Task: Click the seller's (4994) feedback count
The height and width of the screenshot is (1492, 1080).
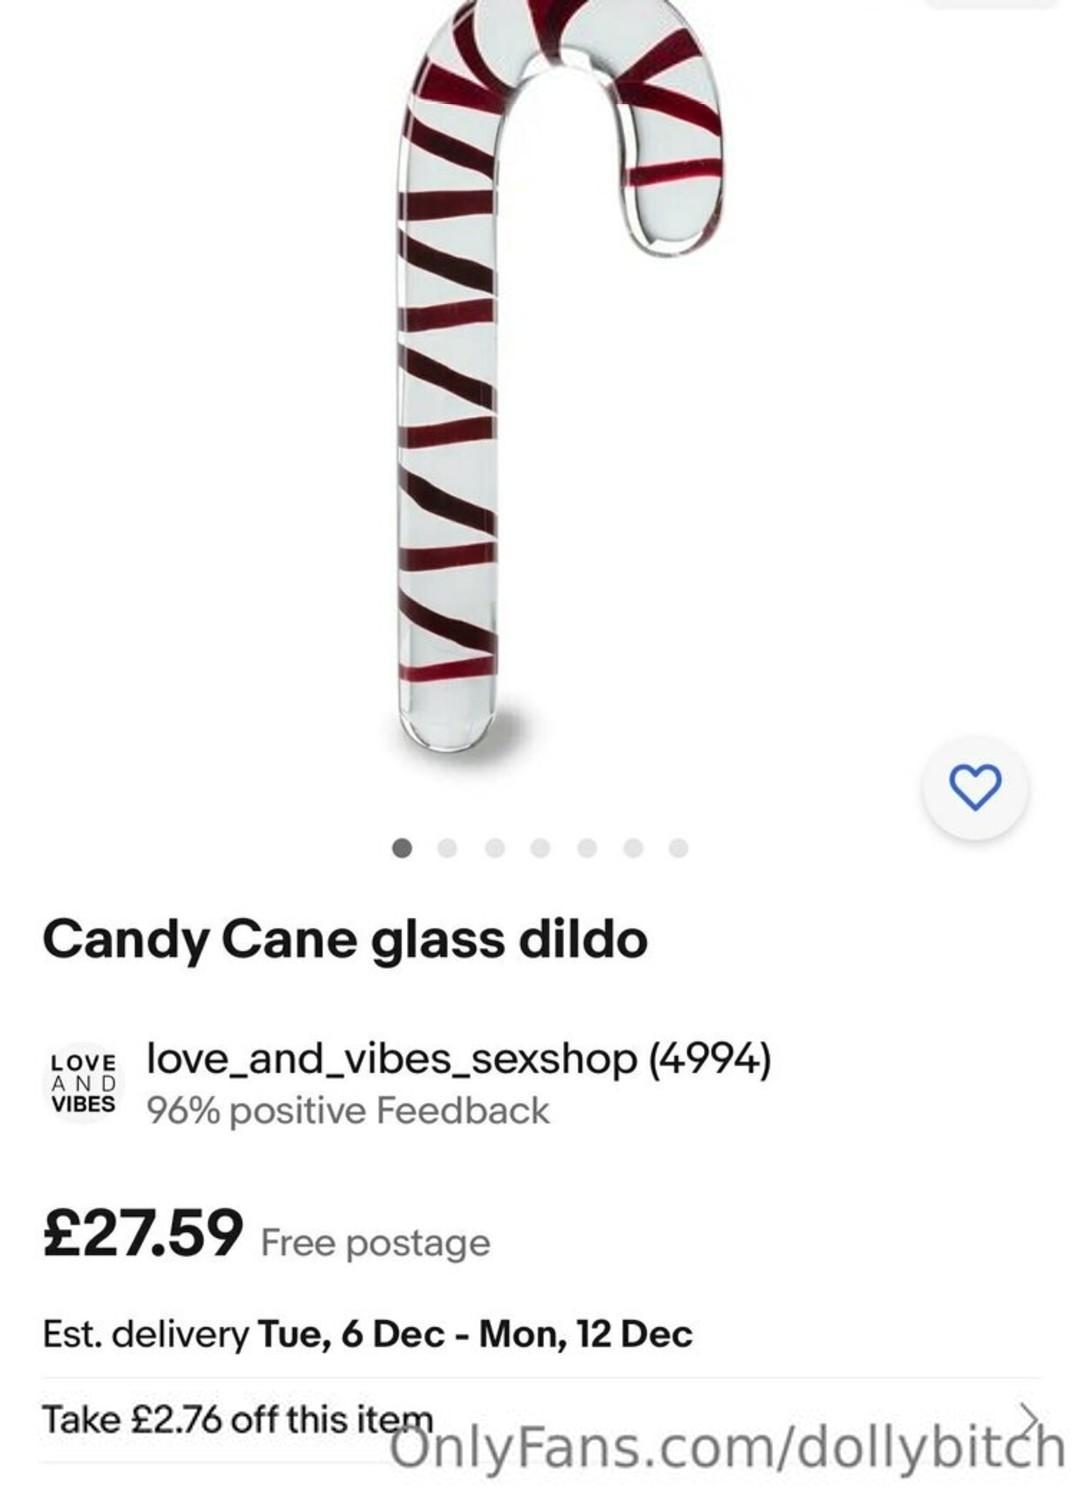Action: pyautogui.click(x=710, y=1058)
